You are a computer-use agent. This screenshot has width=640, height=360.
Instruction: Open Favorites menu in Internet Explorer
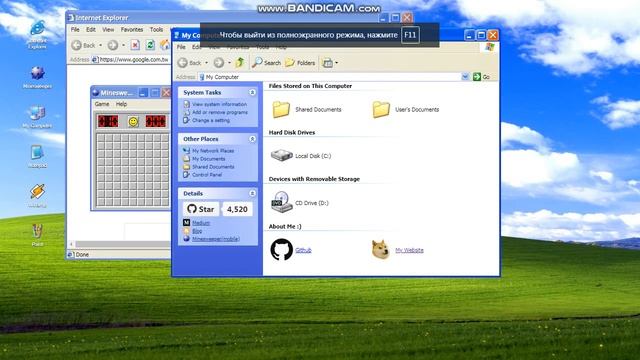click(132, 30)
